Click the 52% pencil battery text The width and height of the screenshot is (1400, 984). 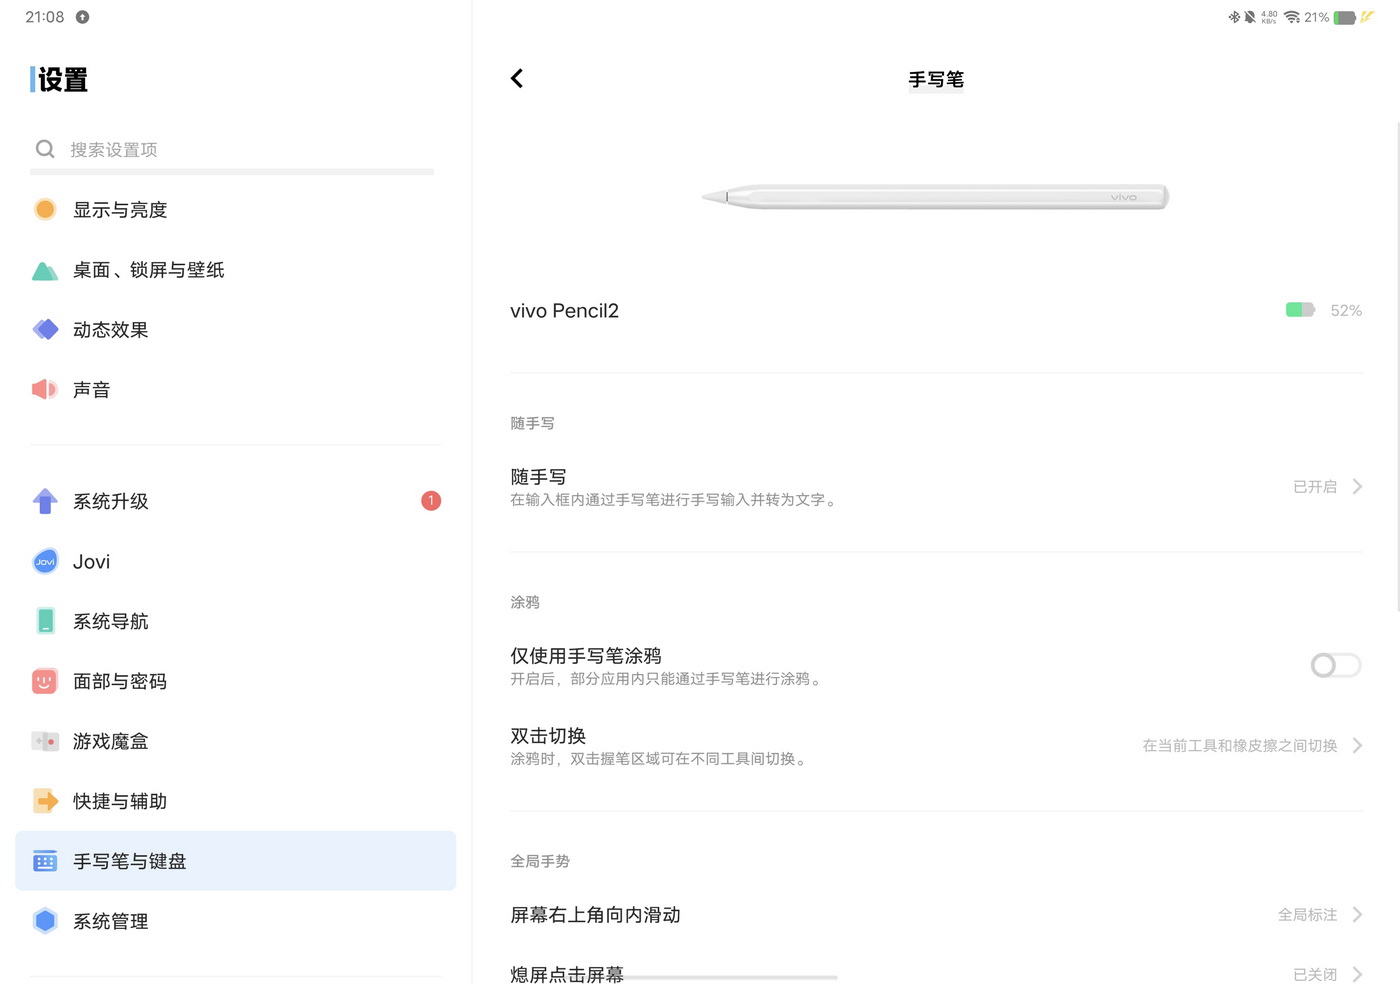point(1346,310)
